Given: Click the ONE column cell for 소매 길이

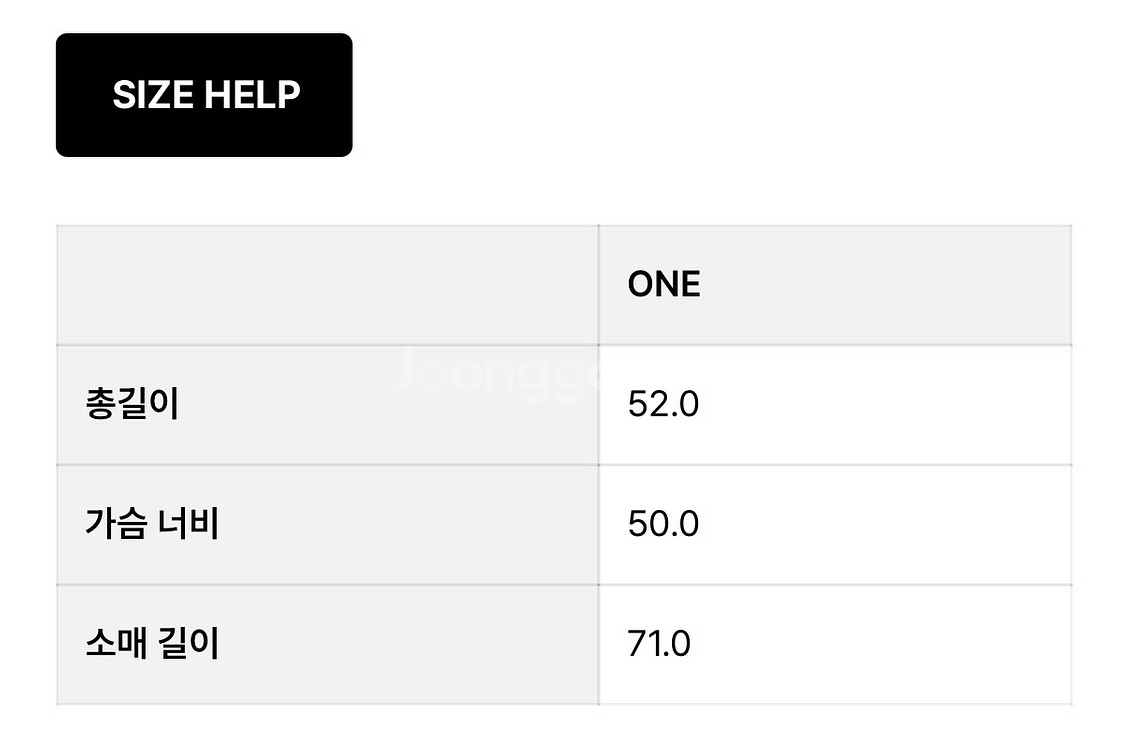Looking at the screenshot, I should point(835,643).
